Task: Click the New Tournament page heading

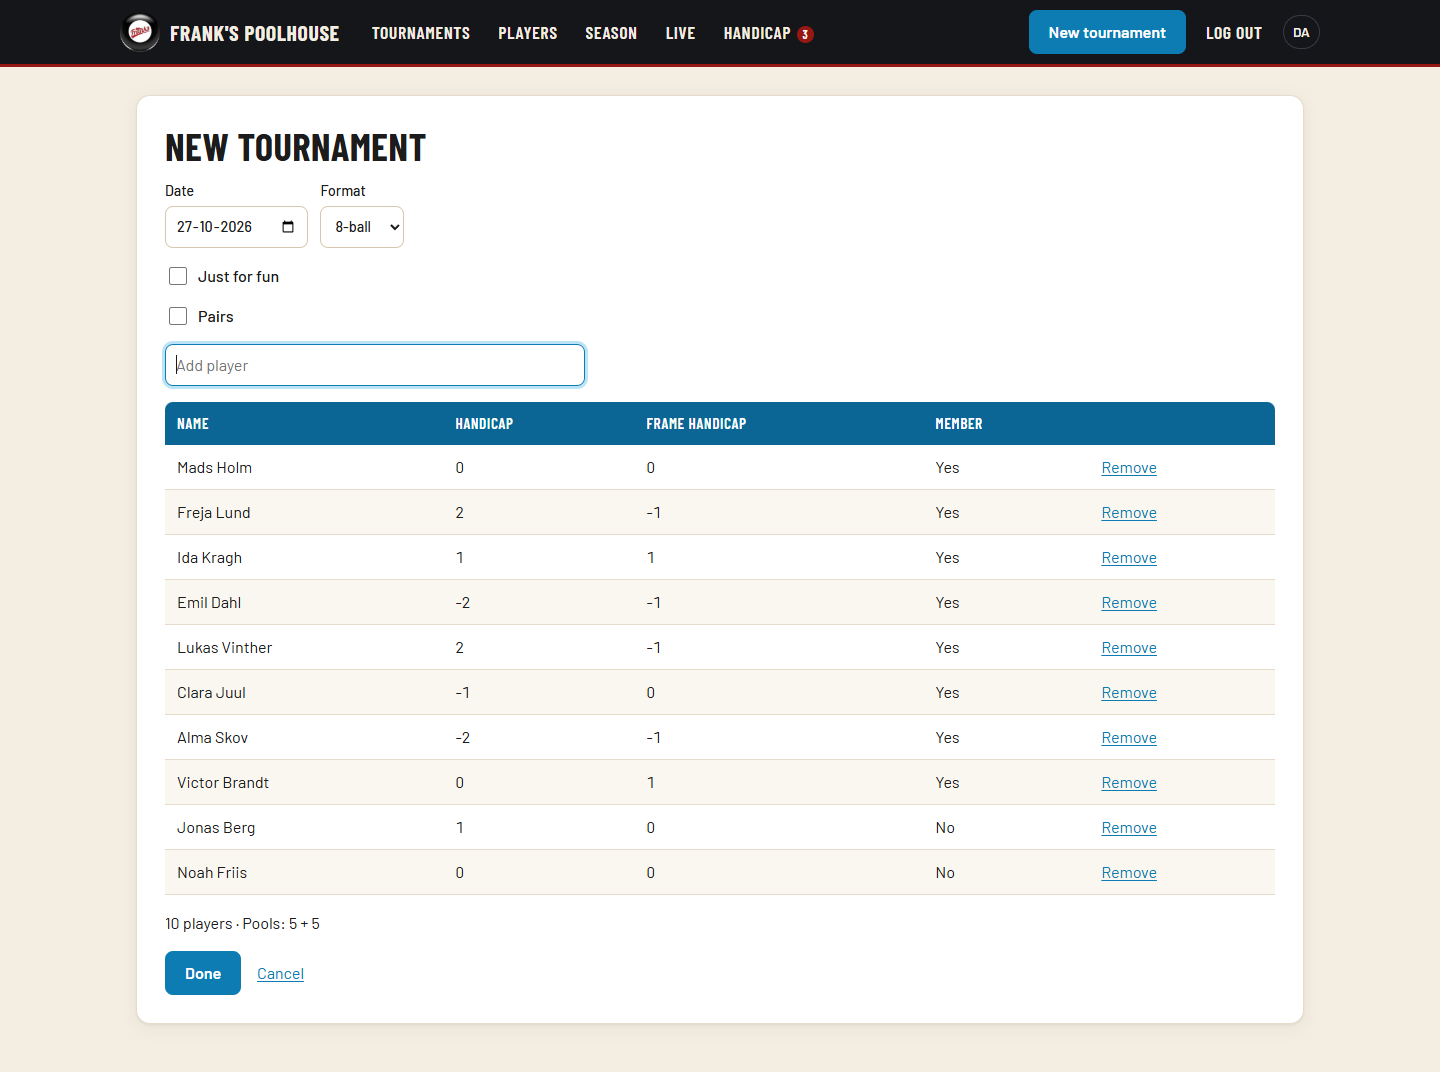Action: coord(295,148)
